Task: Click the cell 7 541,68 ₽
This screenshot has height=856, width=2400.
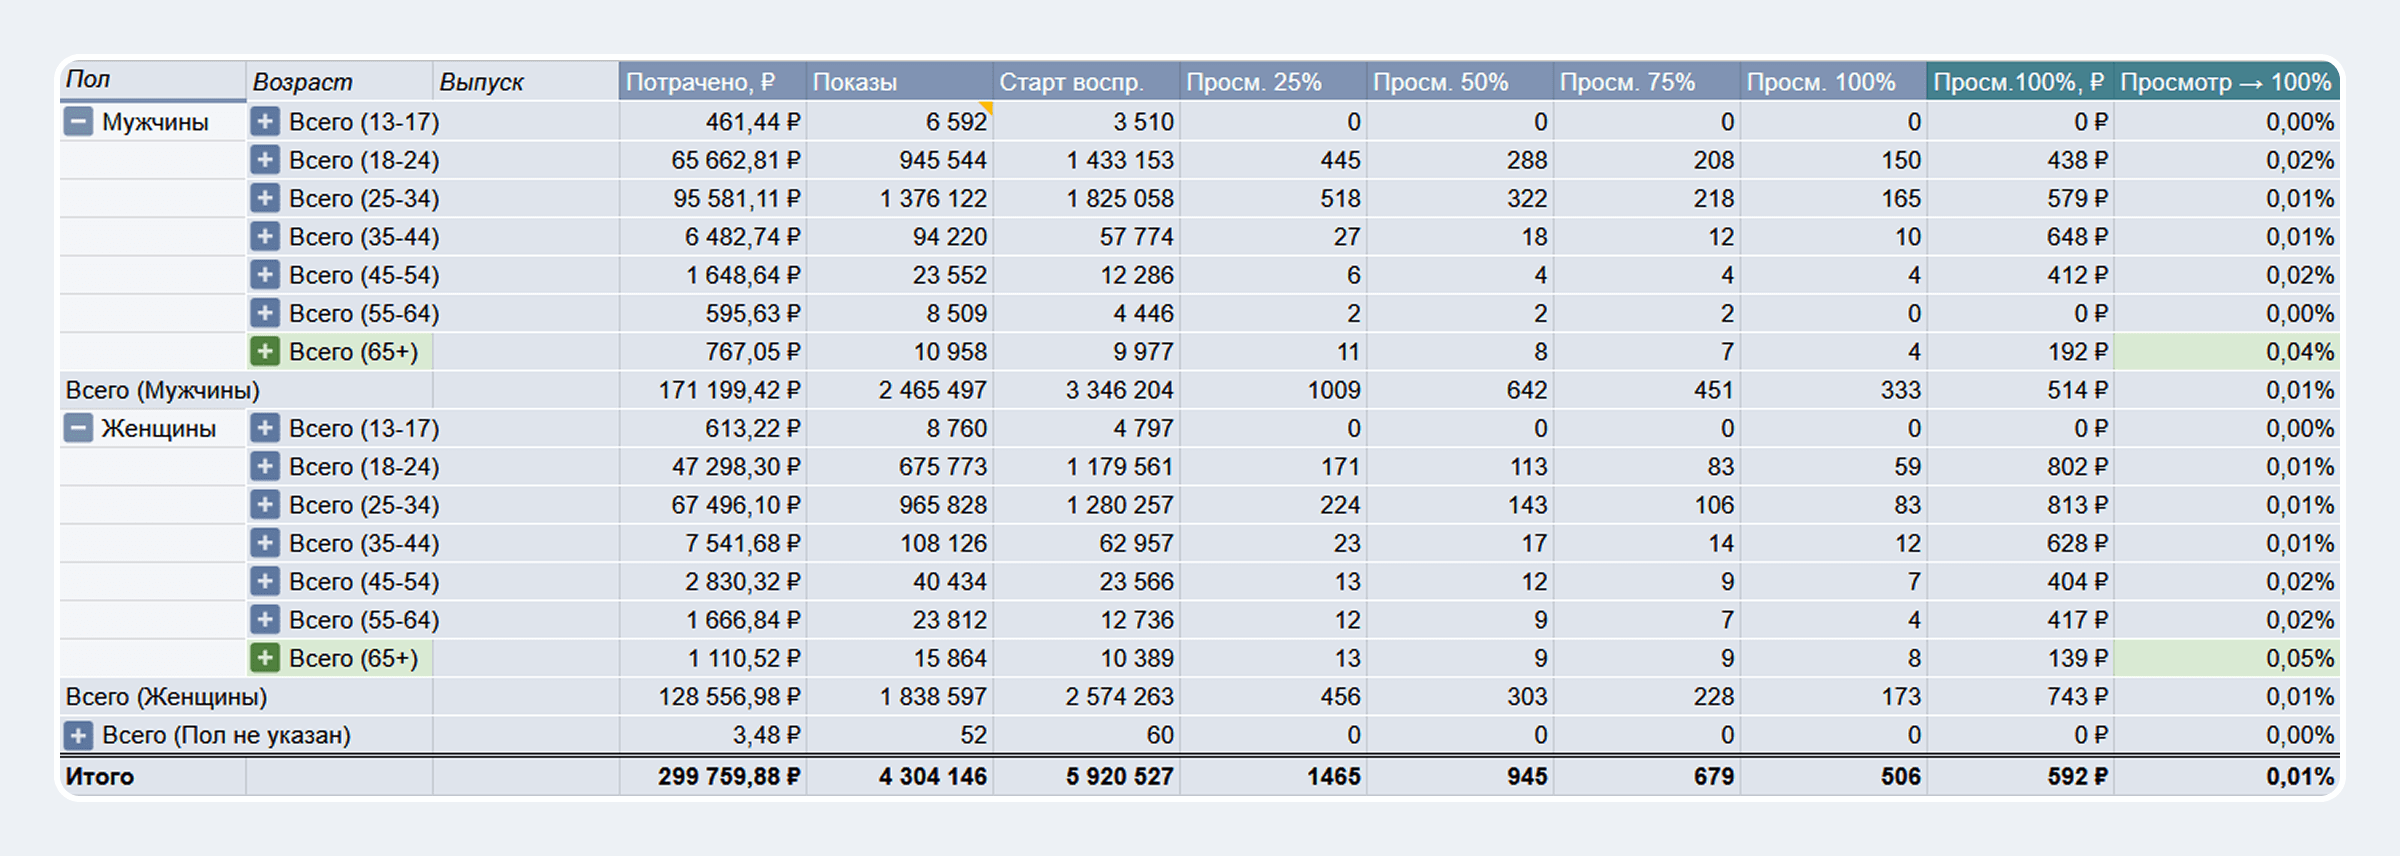Action: (x=713, y=543)
